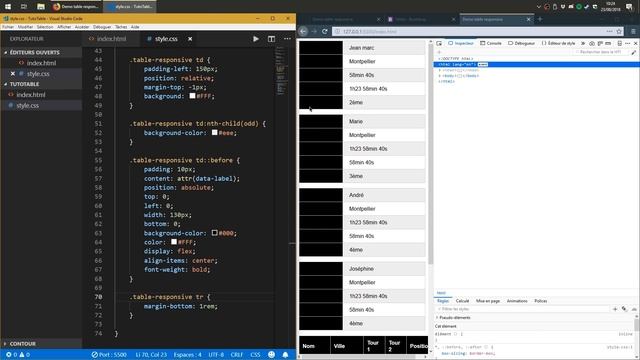Collapse the ÉDITEURS OUVERTS section
This screenshot has width=640, height=360.
point(34,53)
